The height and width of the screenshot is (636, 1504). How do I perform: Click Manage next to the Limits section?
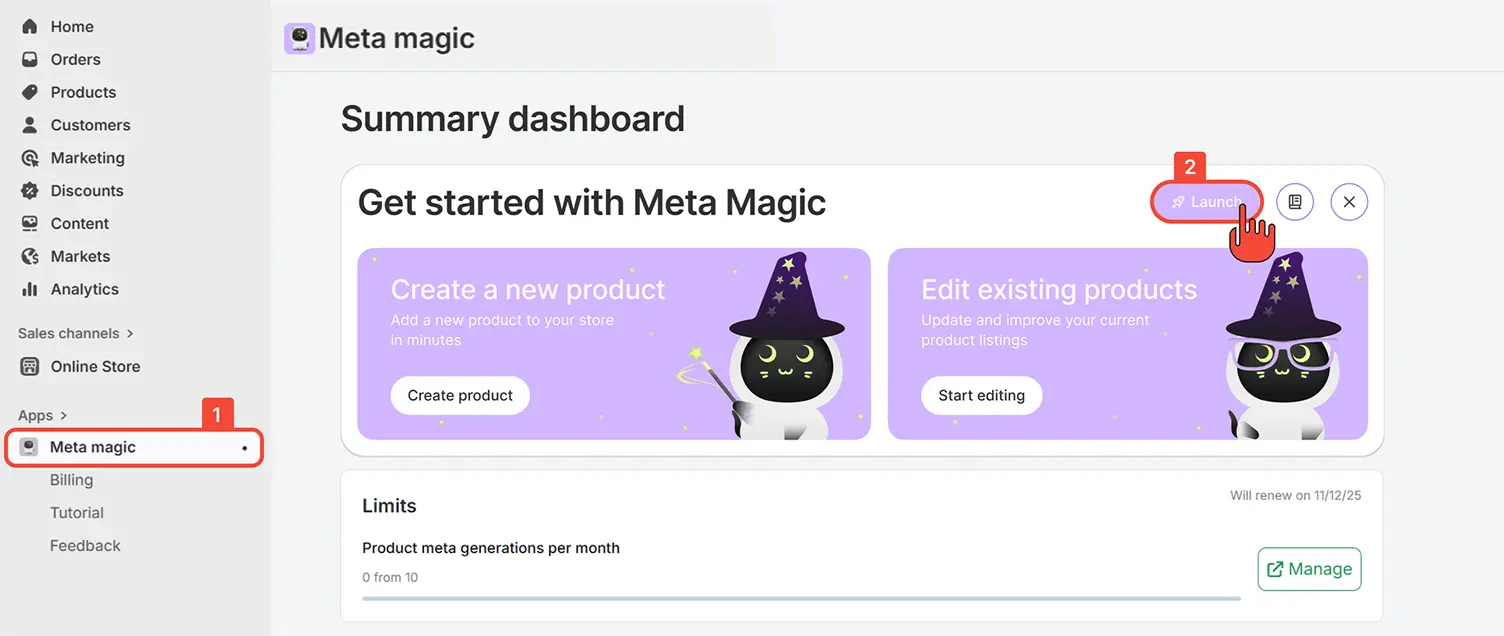click(x=1309, y=568)
